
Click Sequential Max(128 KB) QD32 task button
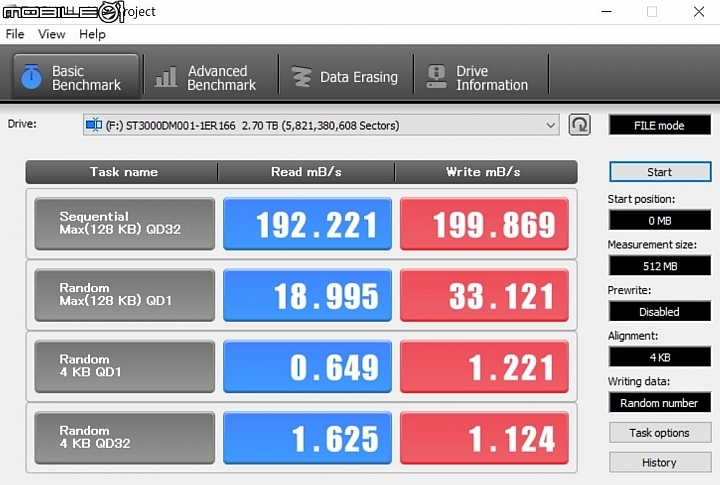click(124, 224)
